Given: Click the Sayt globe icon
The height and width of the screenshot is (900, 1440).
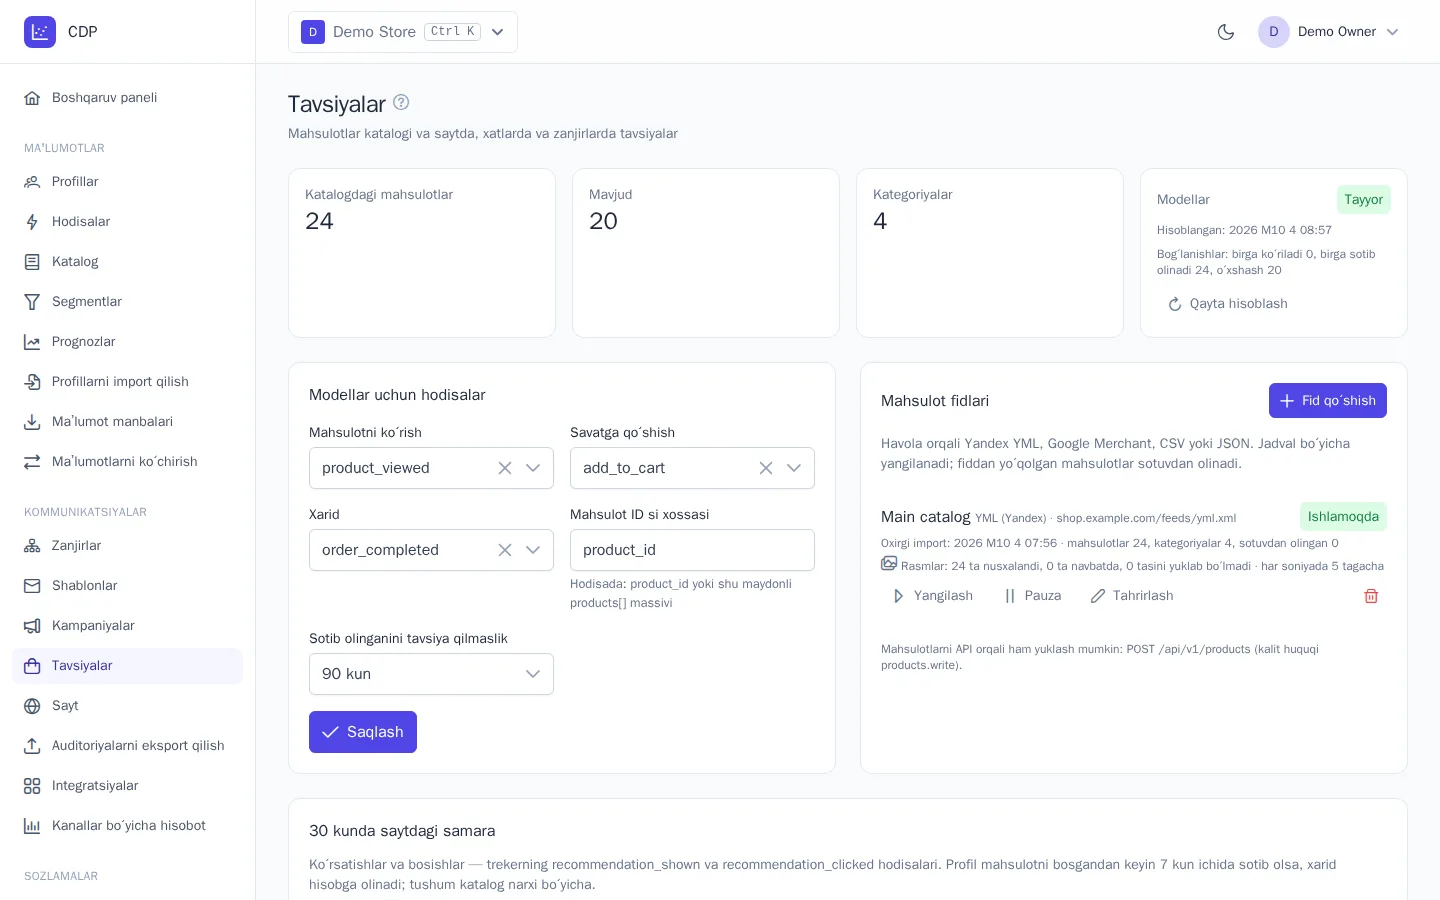Looking at the screenshot, I should tap(32, 706).
